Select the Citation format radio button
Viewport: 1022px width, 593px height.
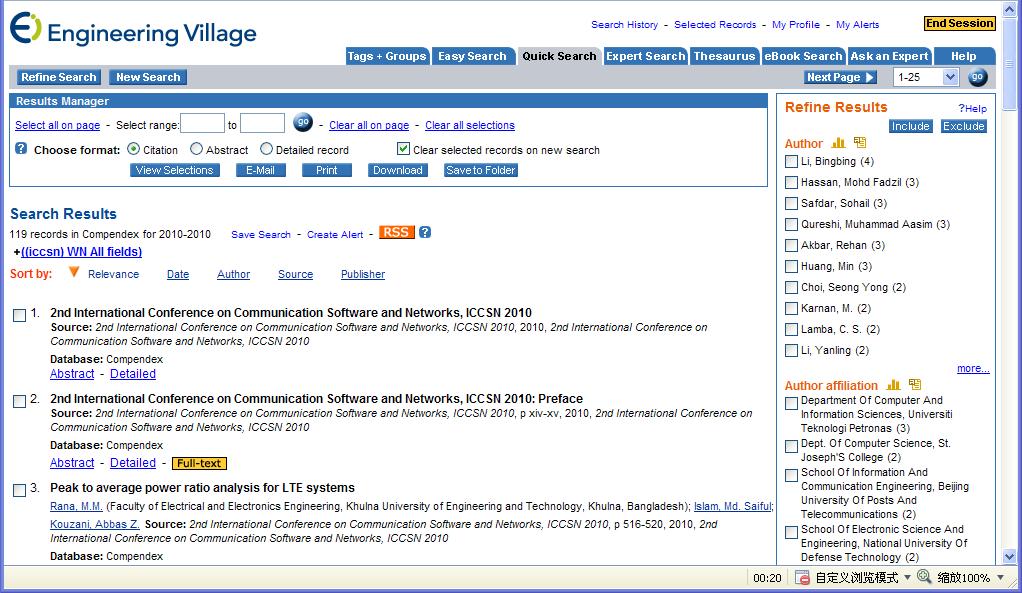[134, 149]
